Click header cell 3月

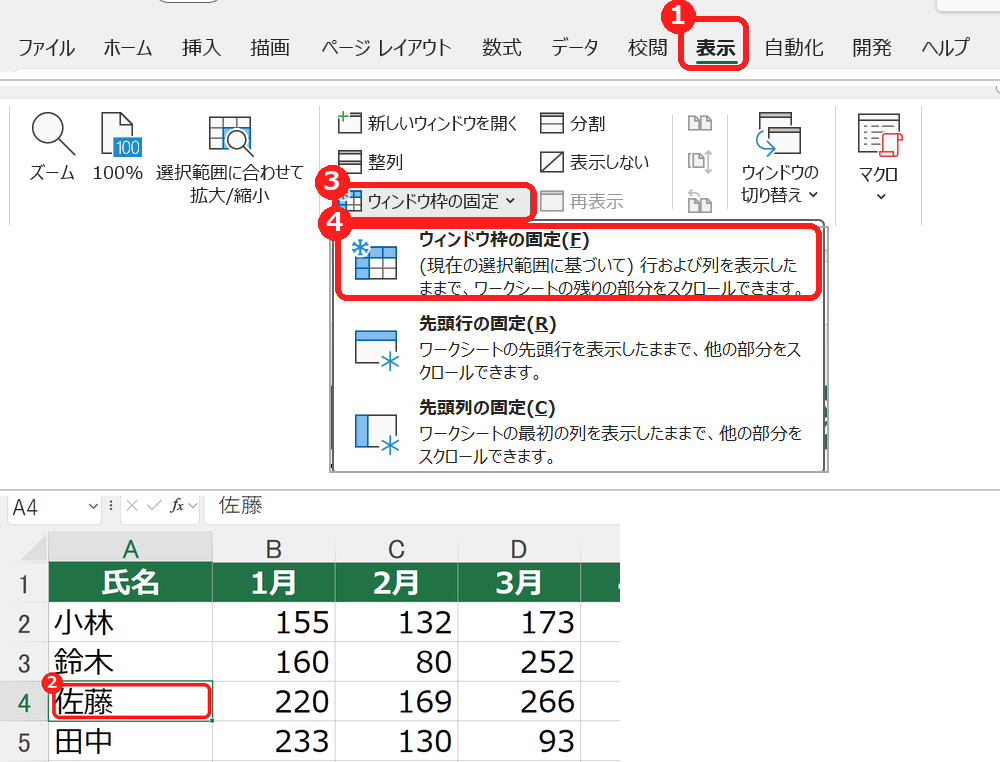518,582
